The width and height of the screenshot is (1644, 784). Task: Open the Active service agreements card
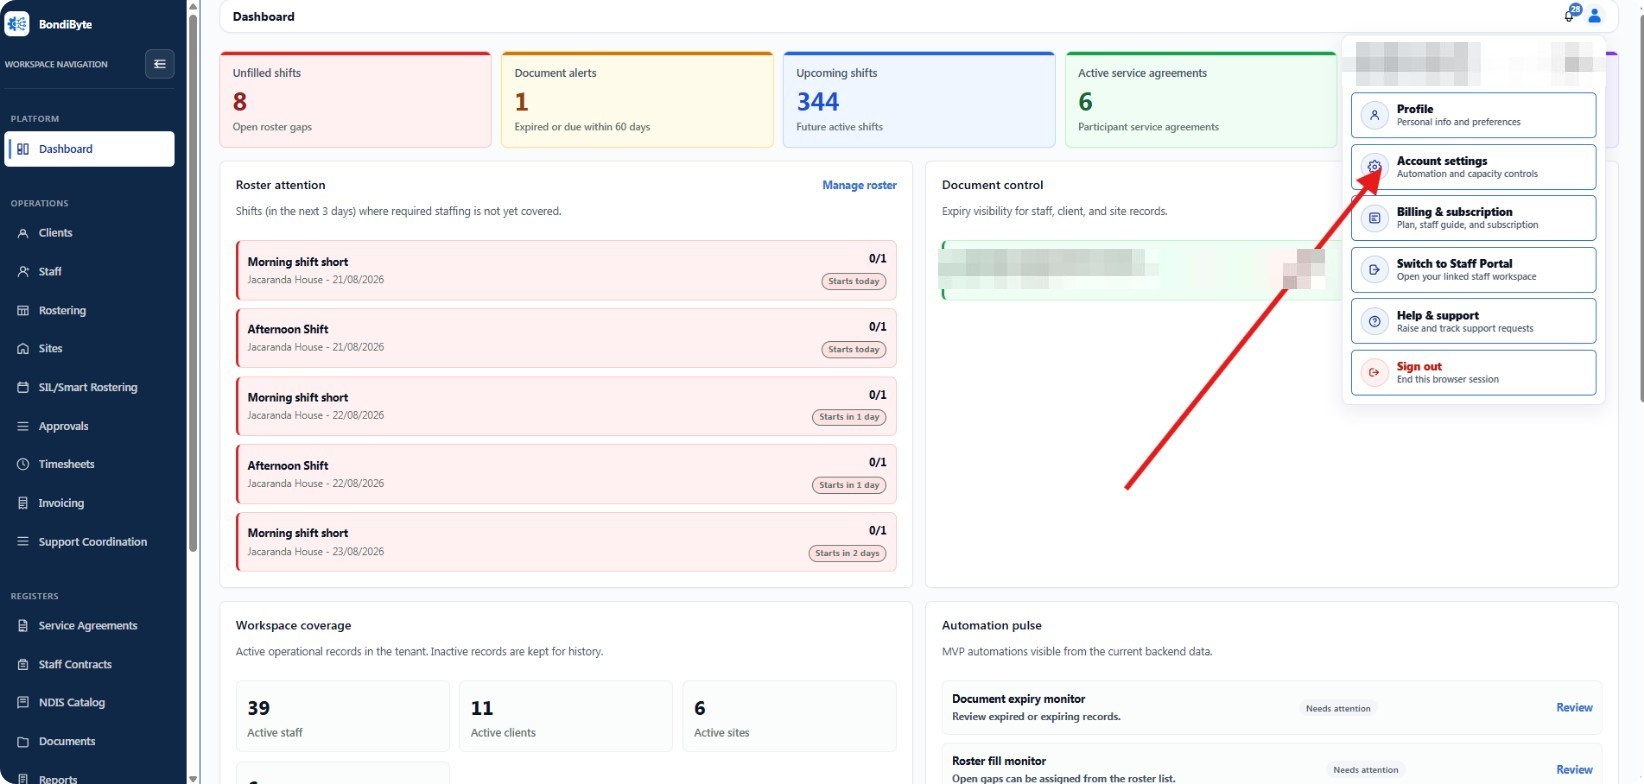pyautogui.click(x=1201, y=100)
